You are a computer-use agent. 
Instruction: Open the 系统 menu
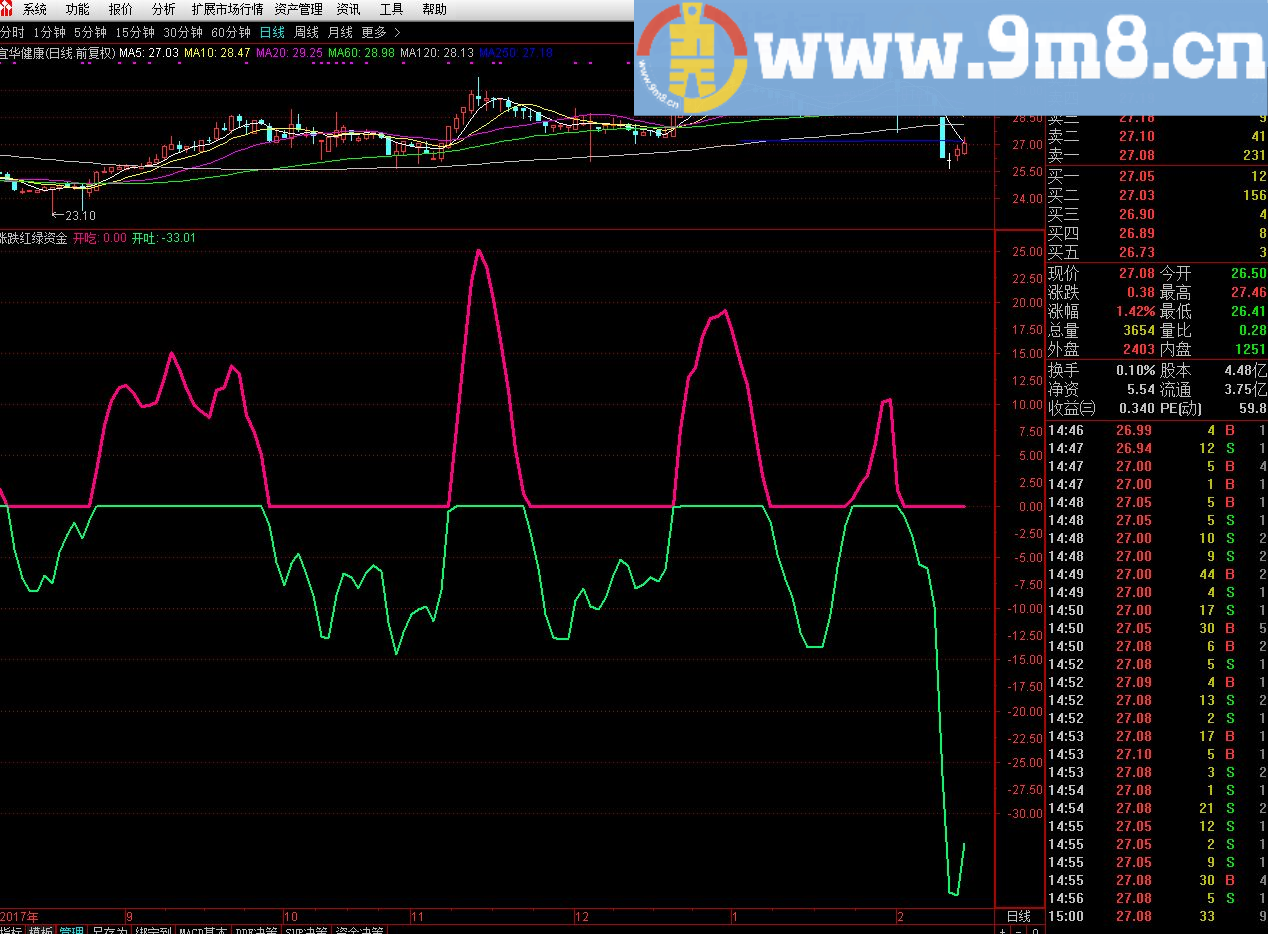pyautogui.click(x=34, y=9)
